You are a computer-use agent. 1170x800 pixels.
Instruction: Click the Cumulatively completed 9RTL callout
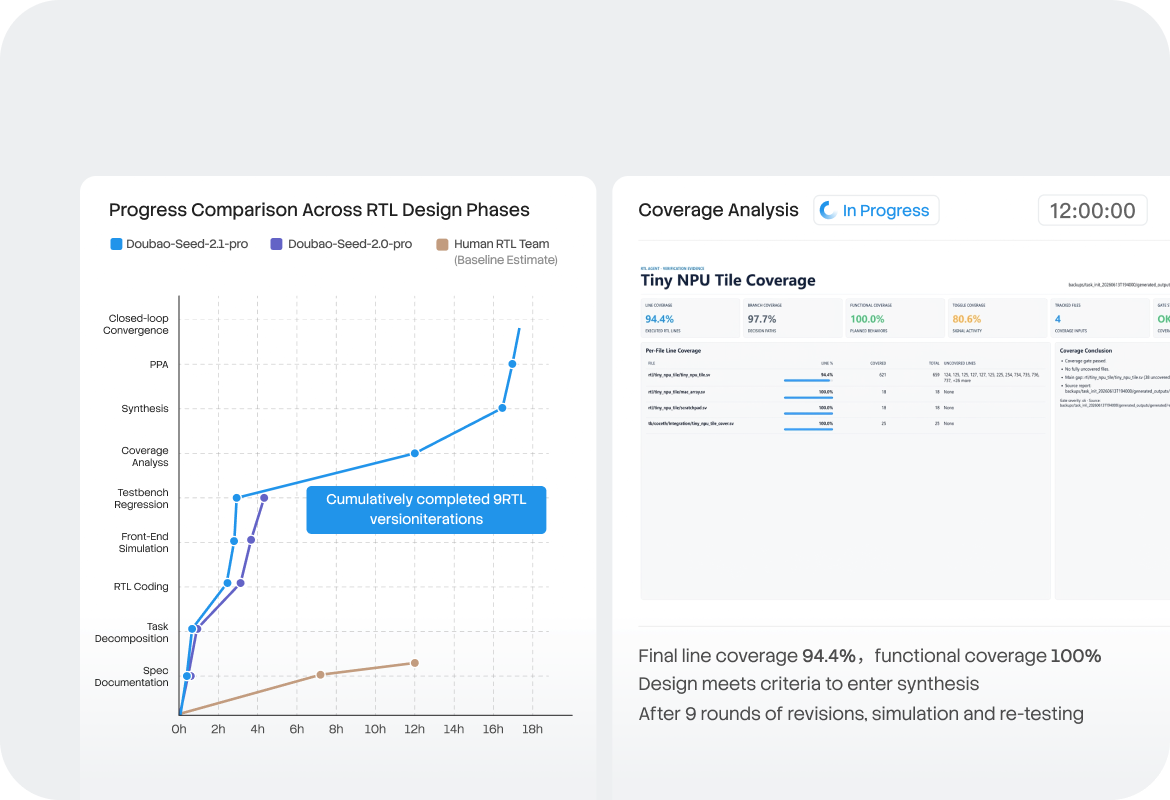426,510
